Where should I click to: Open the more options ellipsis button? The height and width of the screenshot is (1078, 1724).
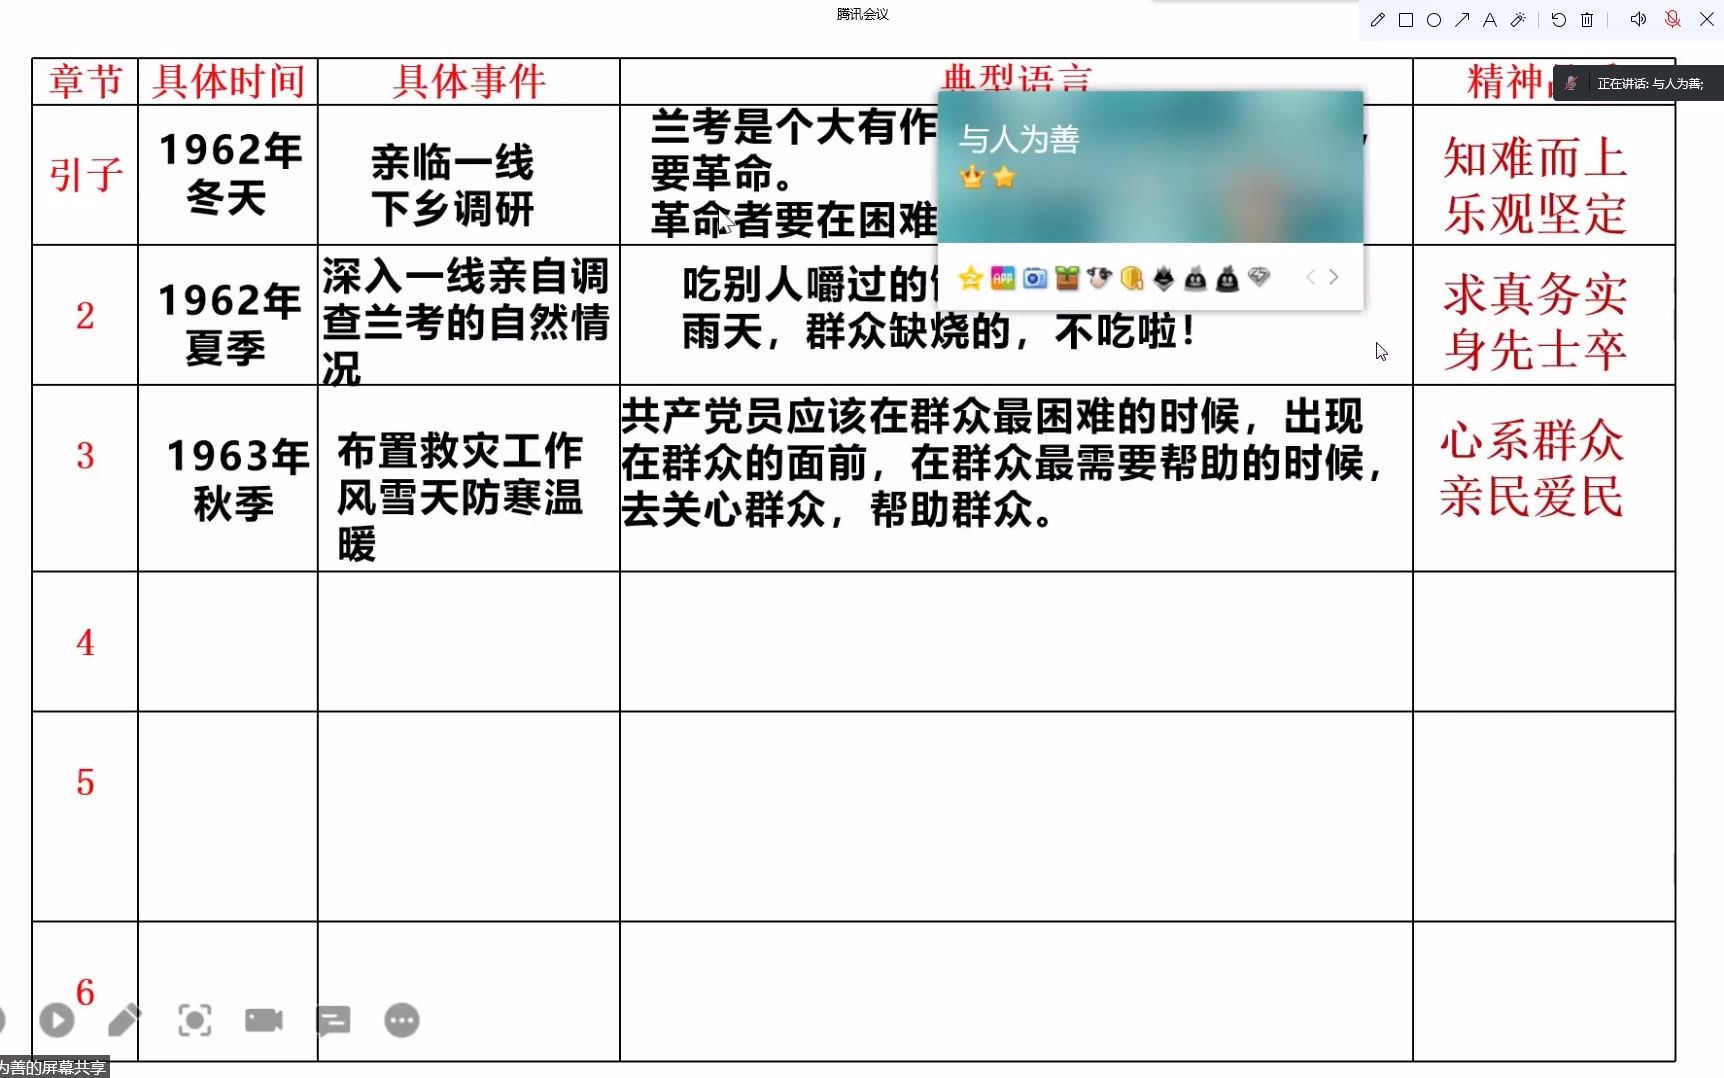(x=402, y=1020)
